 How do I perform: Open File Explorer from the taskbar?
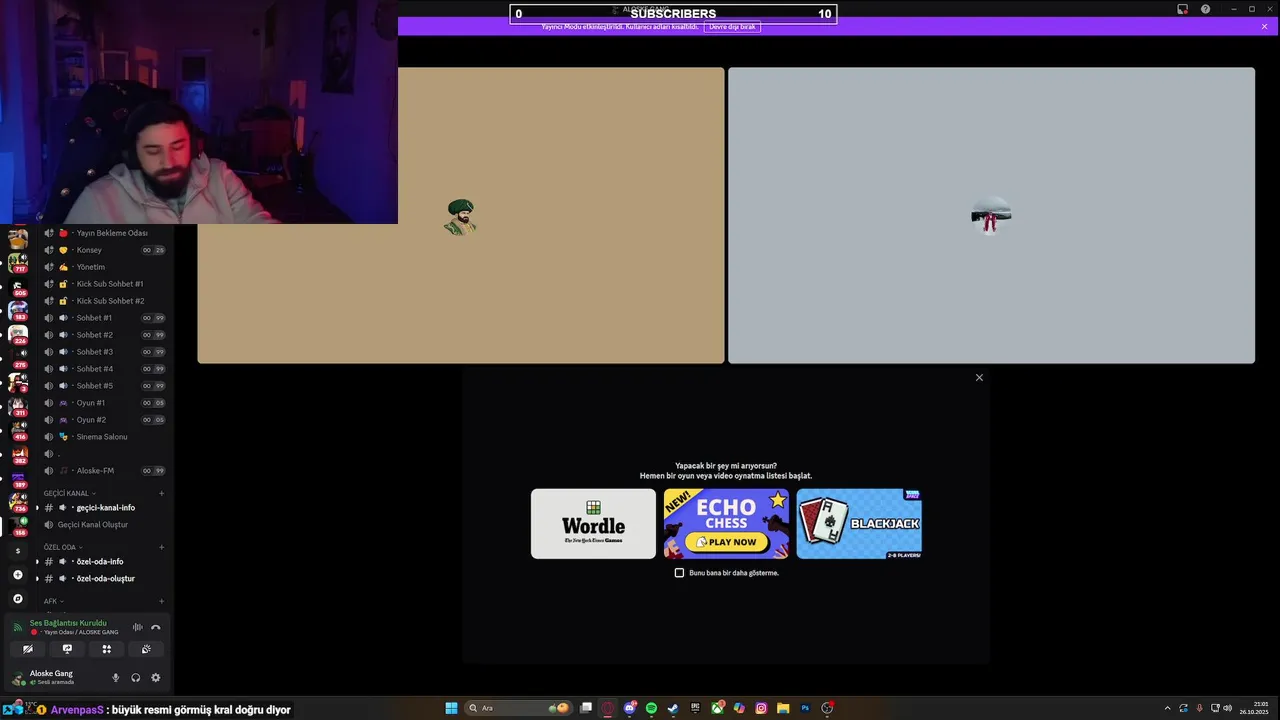783,708
